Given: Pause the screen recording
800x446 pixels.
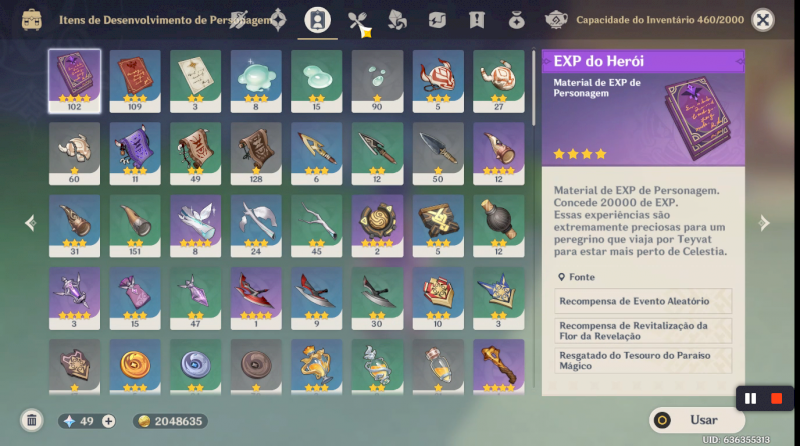Looking at the screenshot, I should 750,399.
